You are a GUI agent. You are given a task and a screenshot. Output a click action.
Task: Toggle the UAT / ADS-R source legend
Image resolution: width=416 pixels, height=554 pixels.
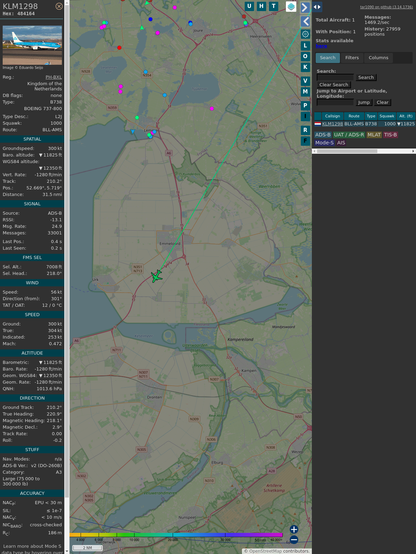tap(348, 135)
